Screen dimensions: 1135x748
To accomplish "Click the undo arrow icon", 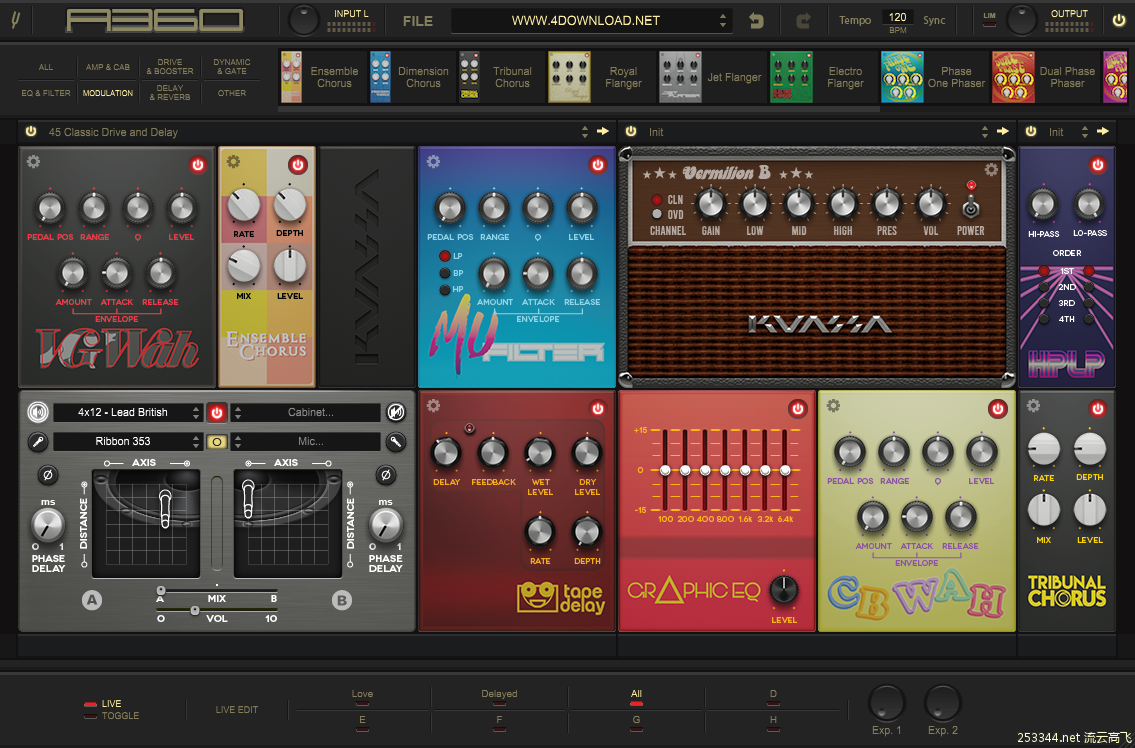I will point(756,21).
